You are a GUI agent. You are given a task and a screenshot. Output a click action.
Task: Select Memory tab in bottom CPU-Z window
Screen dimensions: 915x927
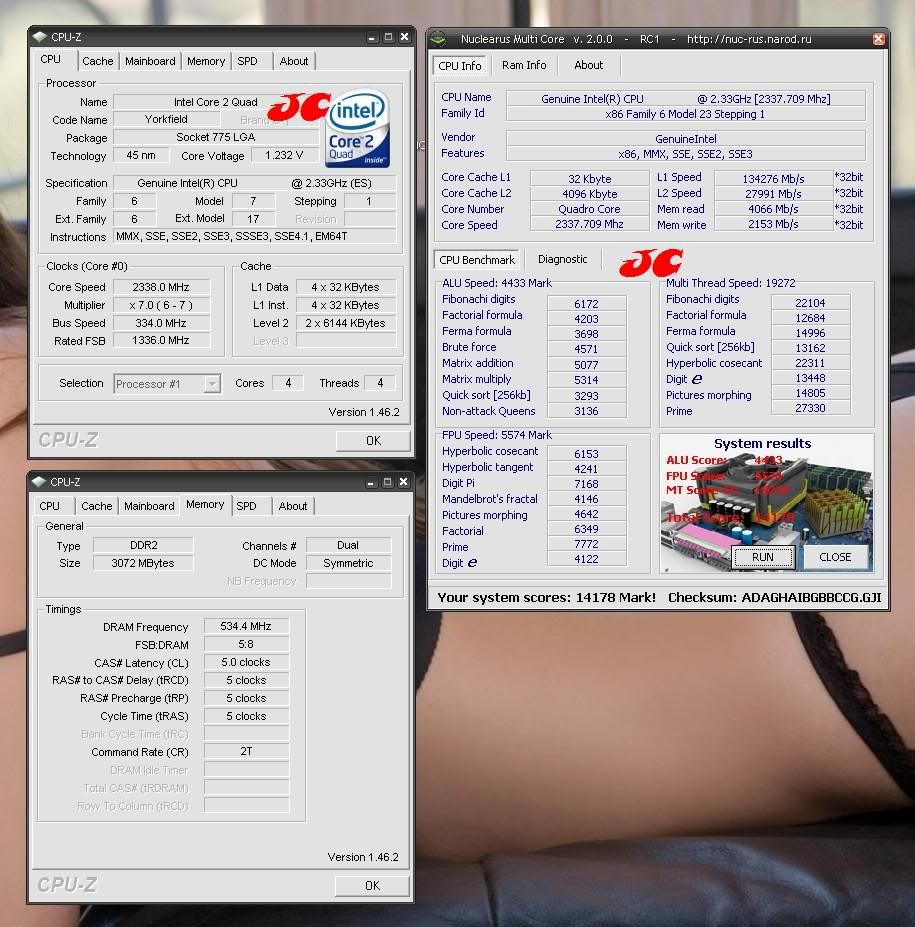point(205,504)
